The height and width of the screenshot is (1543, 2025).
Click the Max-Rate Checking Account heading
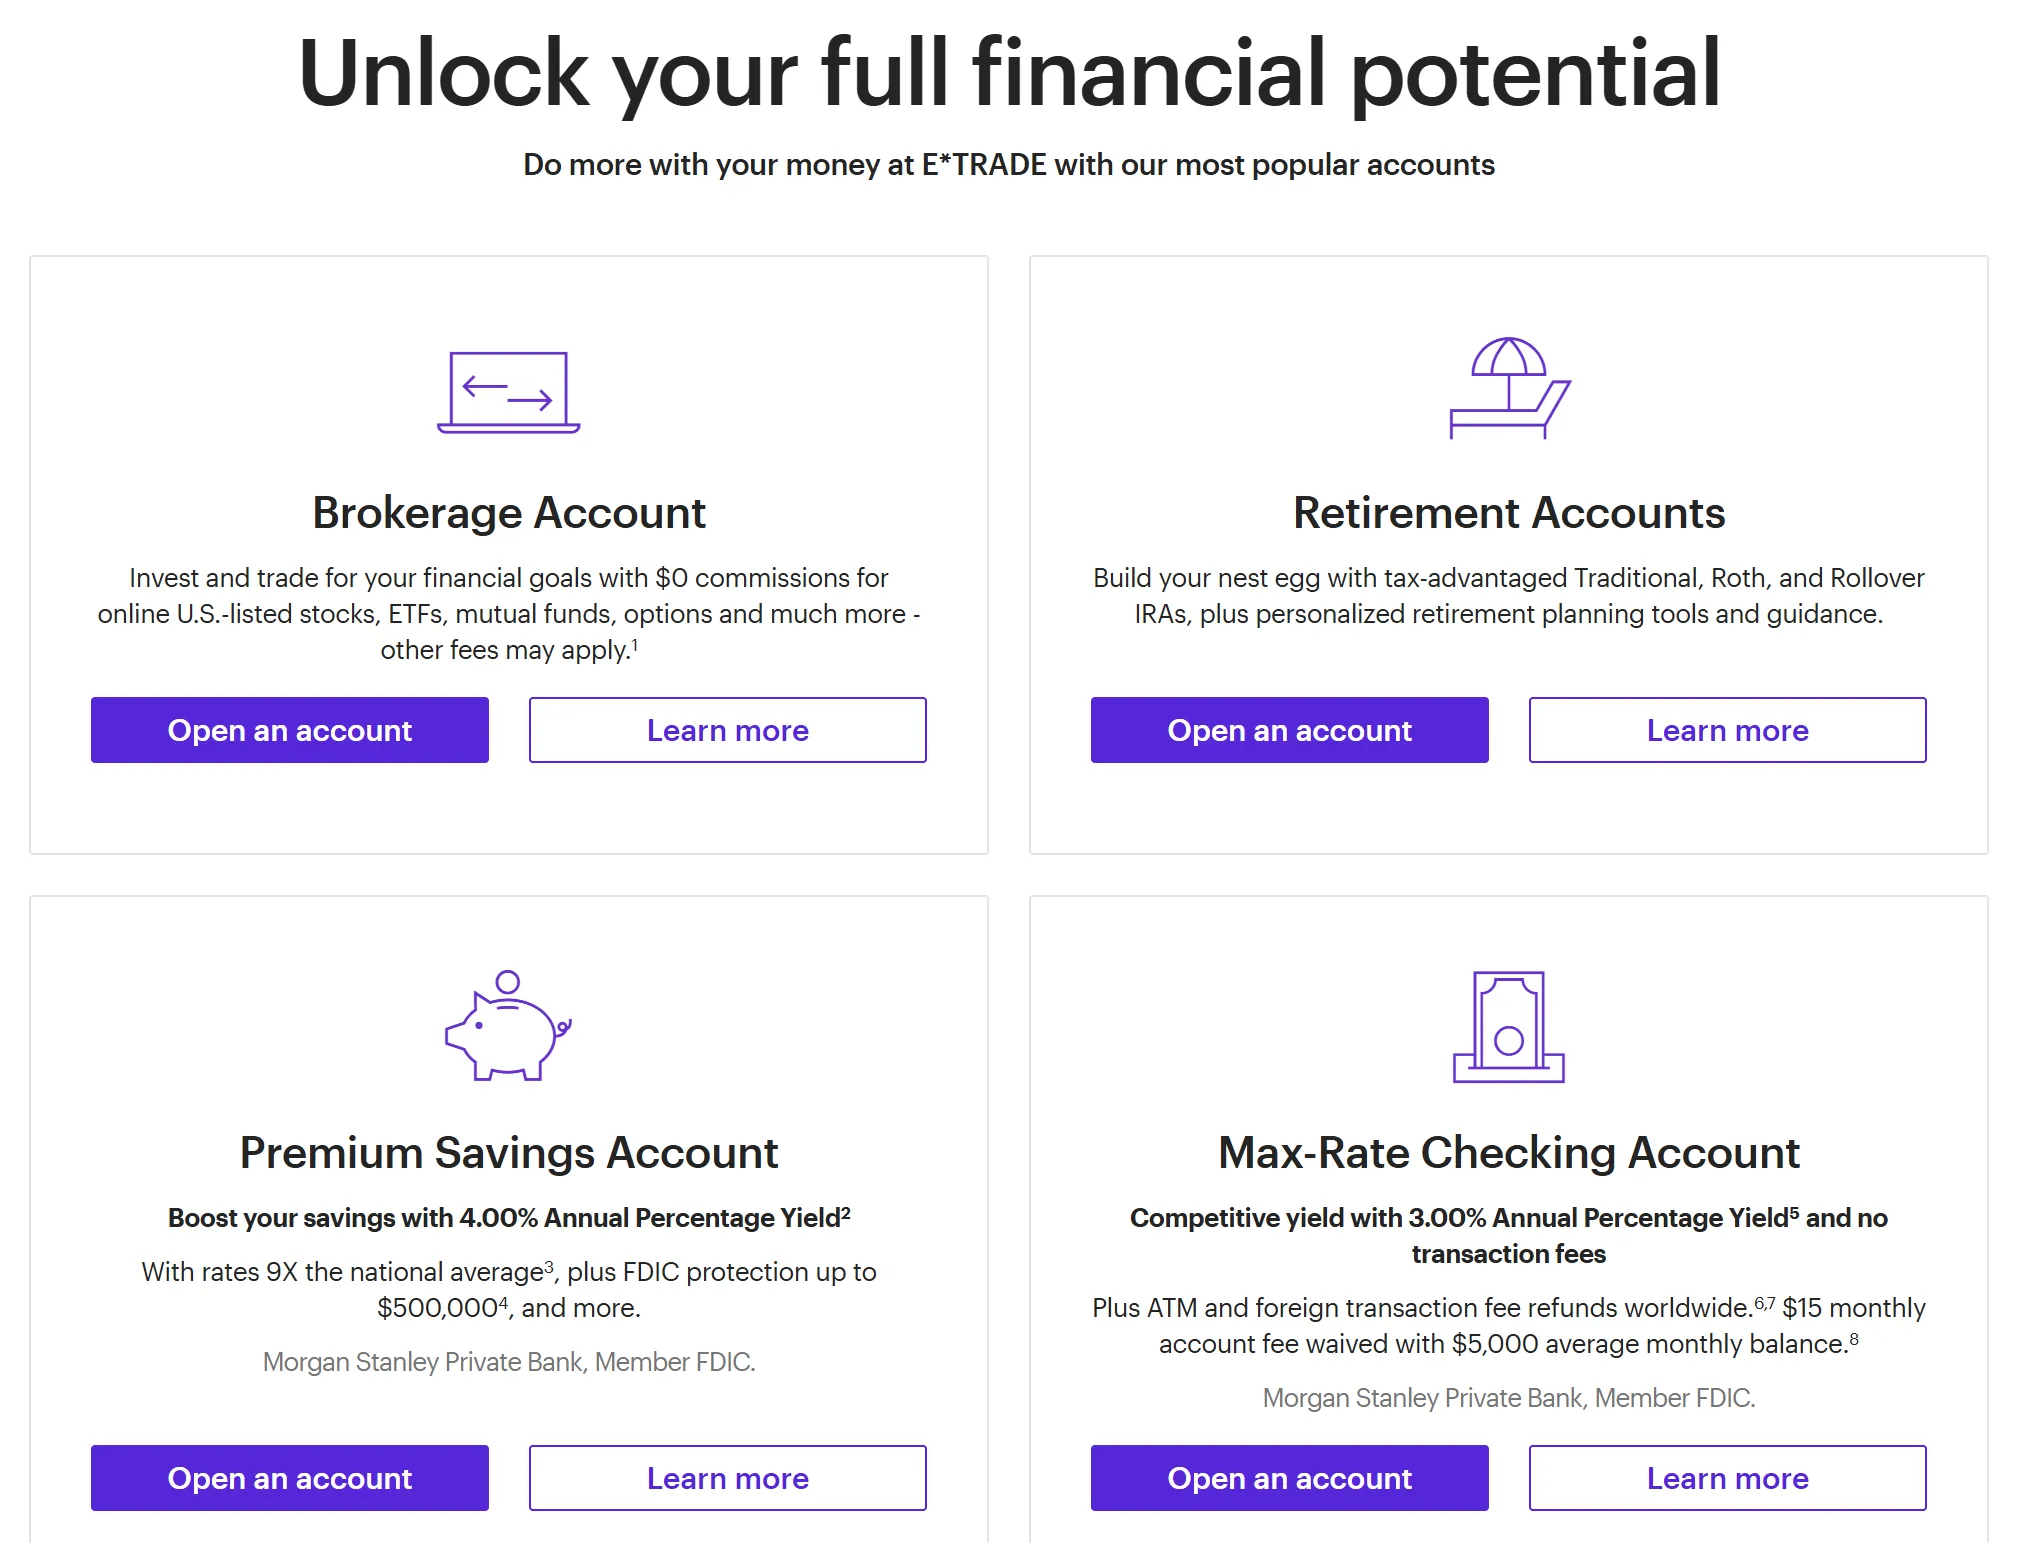click(x=1509, y=1153)
